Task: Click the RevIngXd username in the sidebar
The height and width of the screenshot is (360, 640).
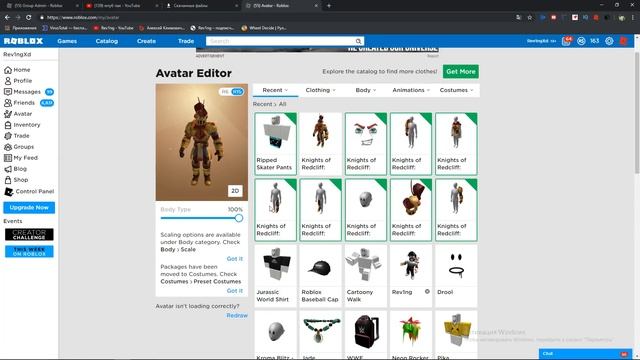Action: (17, 54)
